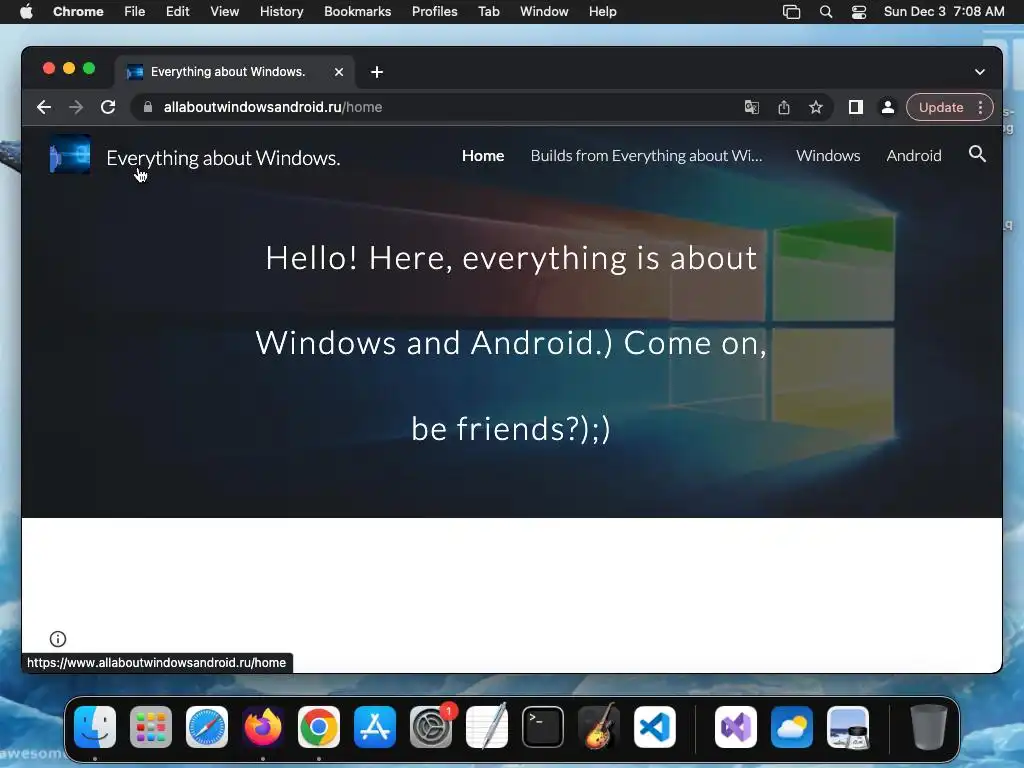Open the Bookmarks menu

click(x=357, y=12)
